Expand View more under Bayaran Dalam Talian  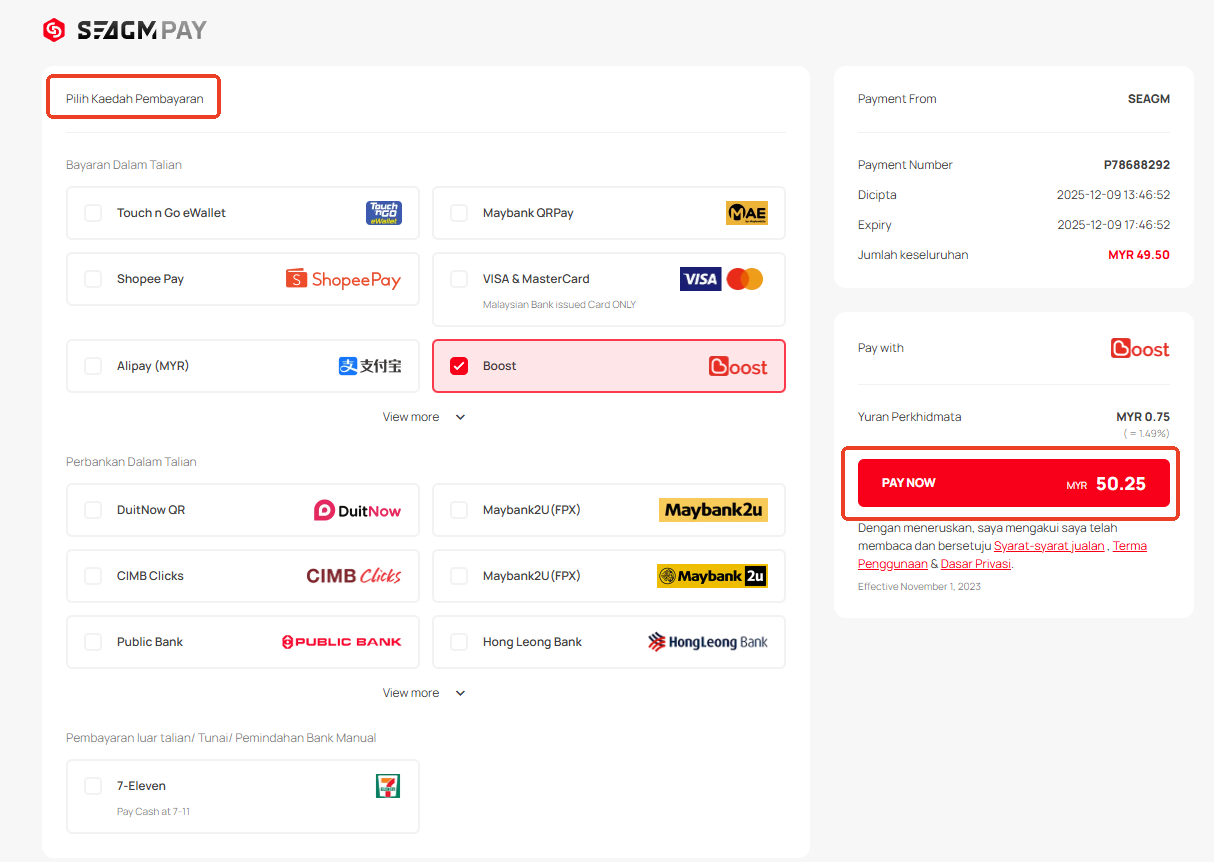coord(424,417)
